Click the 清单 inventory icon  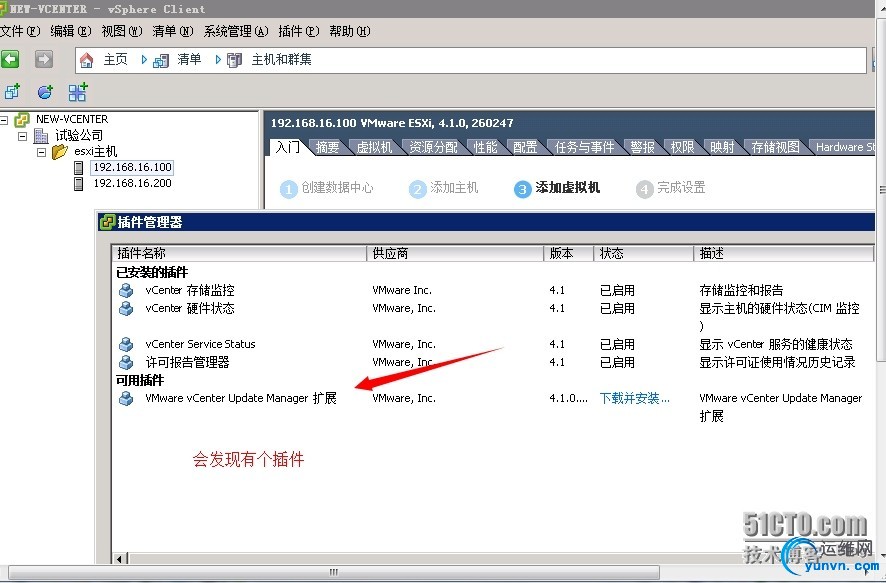[160, 60]
